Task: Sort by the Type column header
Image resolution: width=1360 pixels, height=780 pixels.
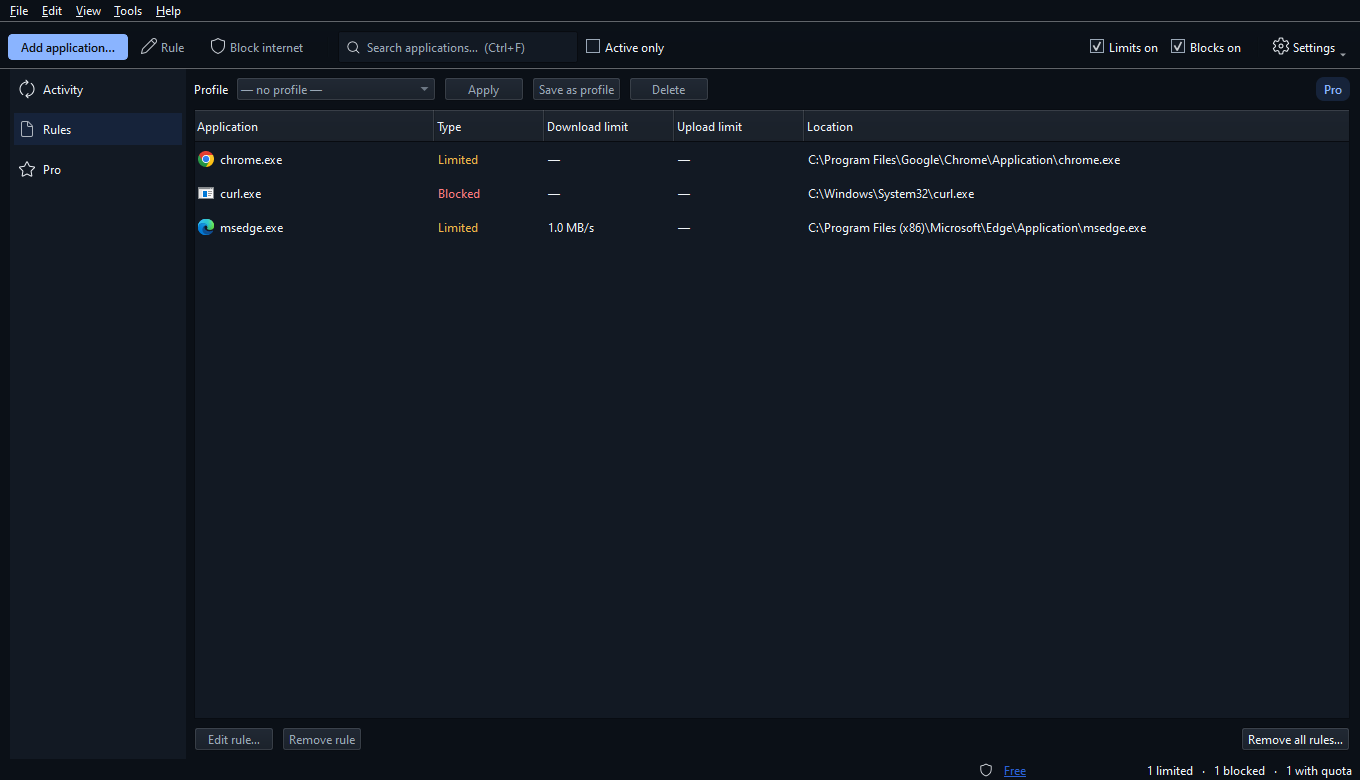Action: 489,127
